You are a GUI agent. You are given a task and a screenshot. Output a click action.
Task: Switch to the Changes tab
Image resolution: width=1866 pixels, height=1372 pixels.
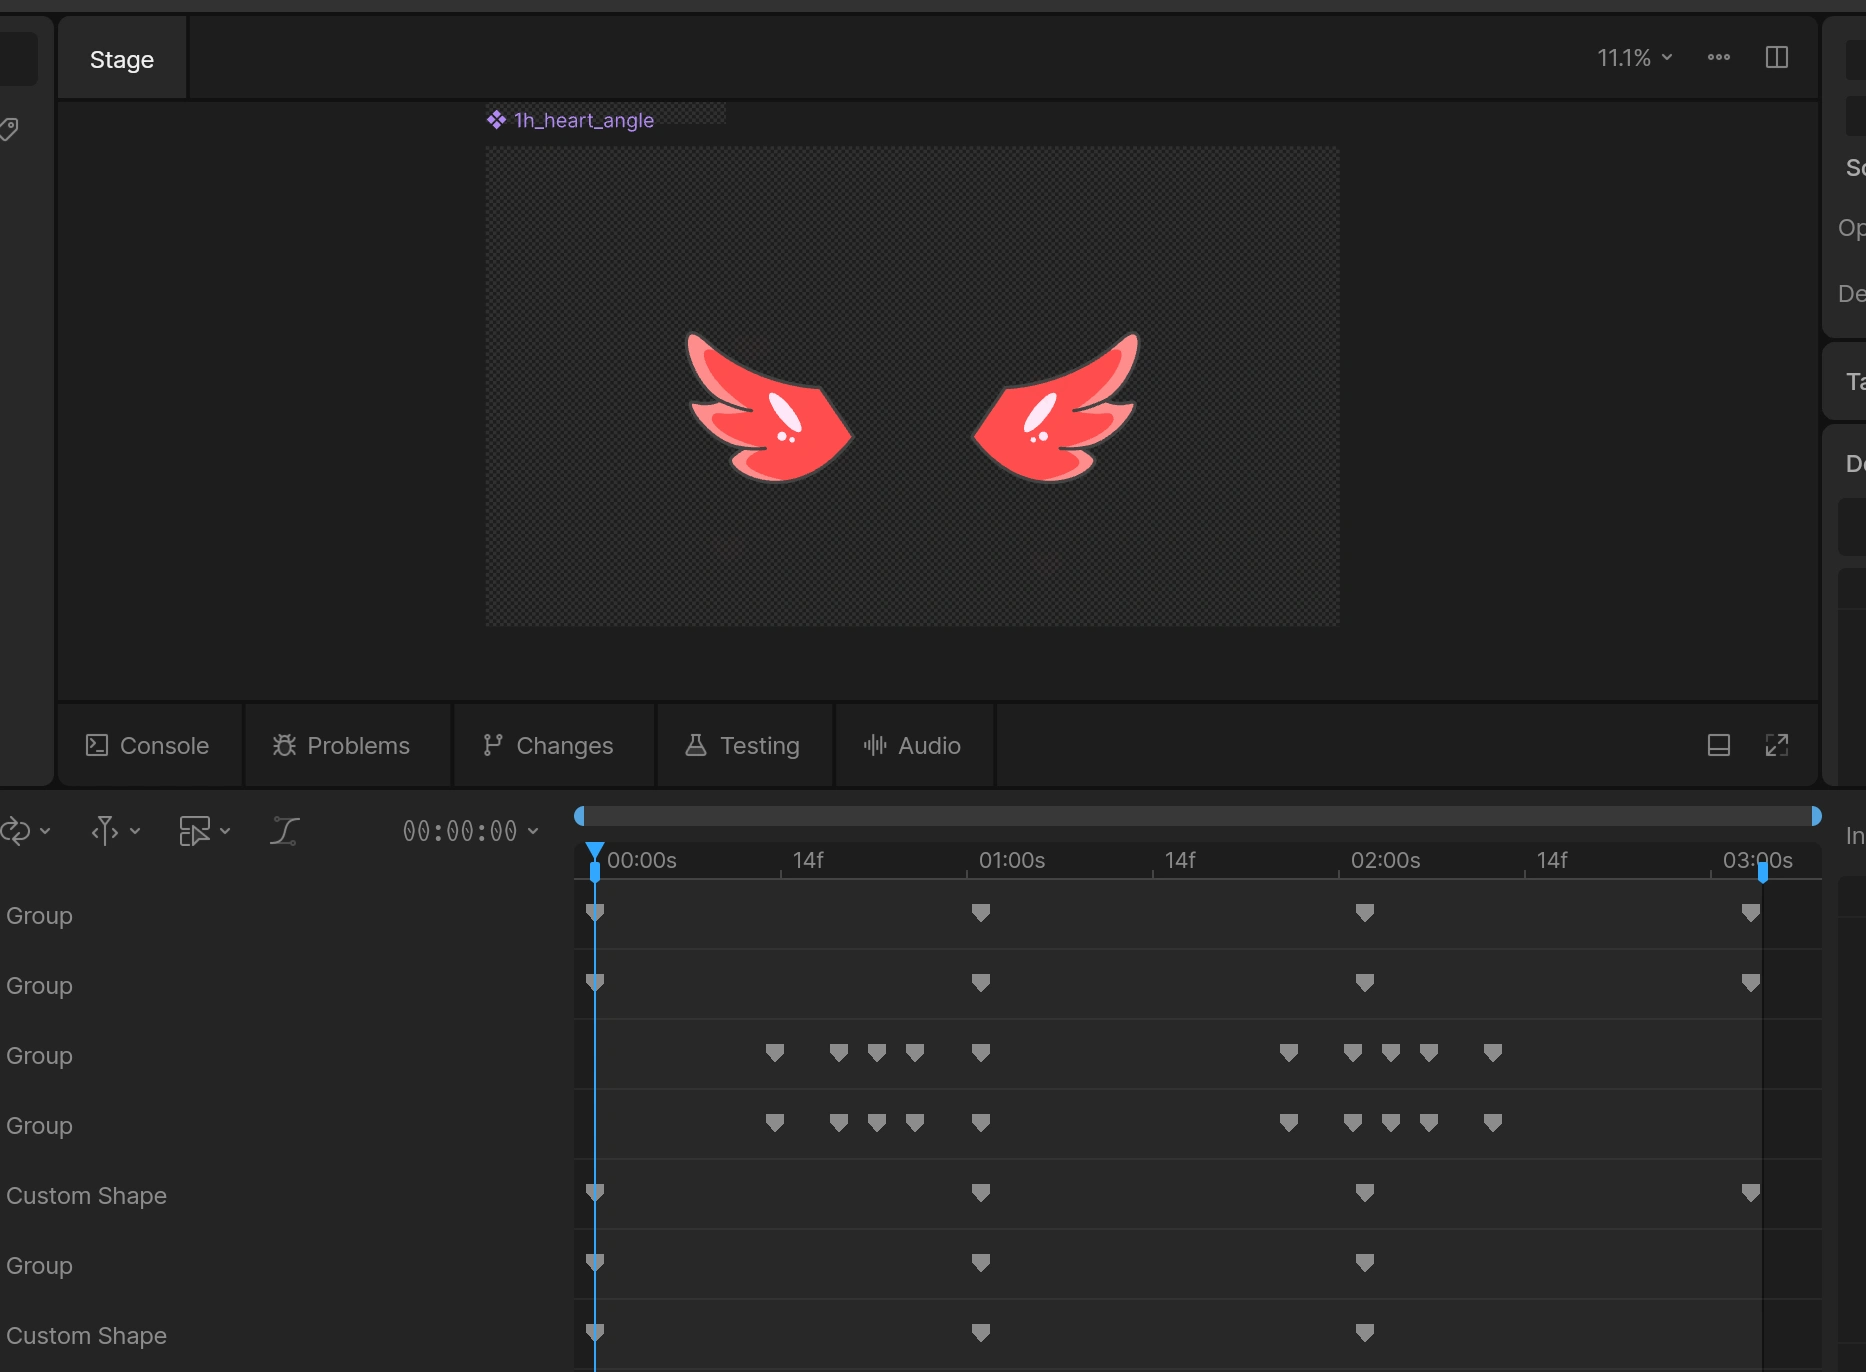pos(548,745)
